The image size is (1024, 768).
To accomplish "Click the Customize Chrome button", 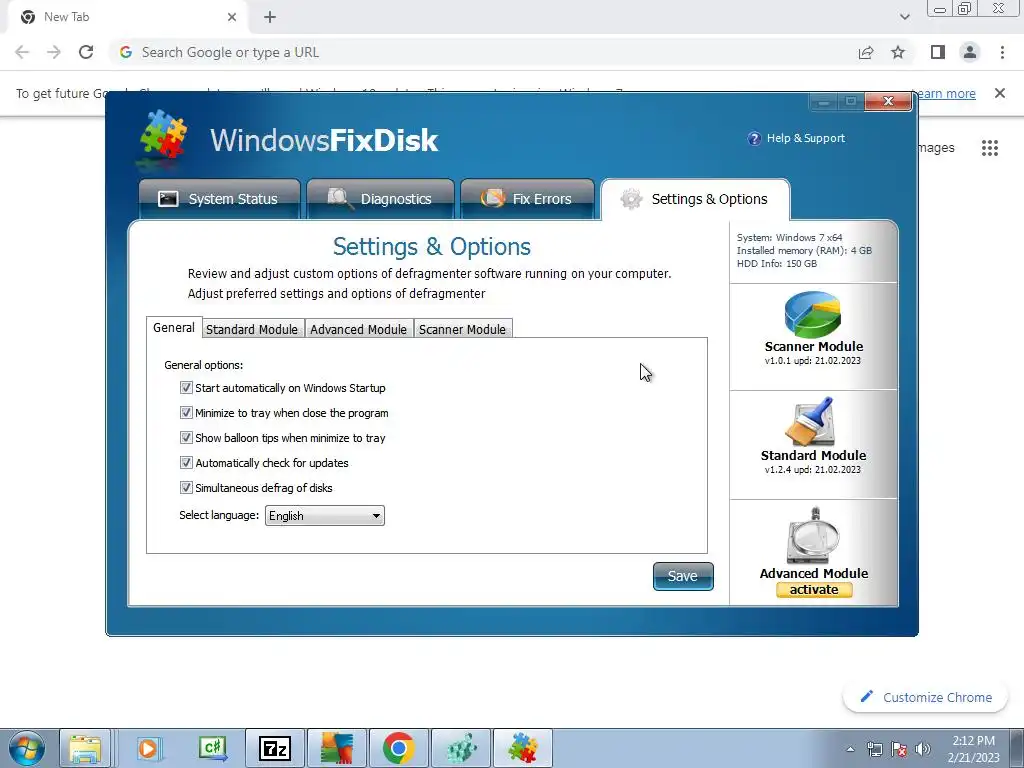I will coord(926,697).
